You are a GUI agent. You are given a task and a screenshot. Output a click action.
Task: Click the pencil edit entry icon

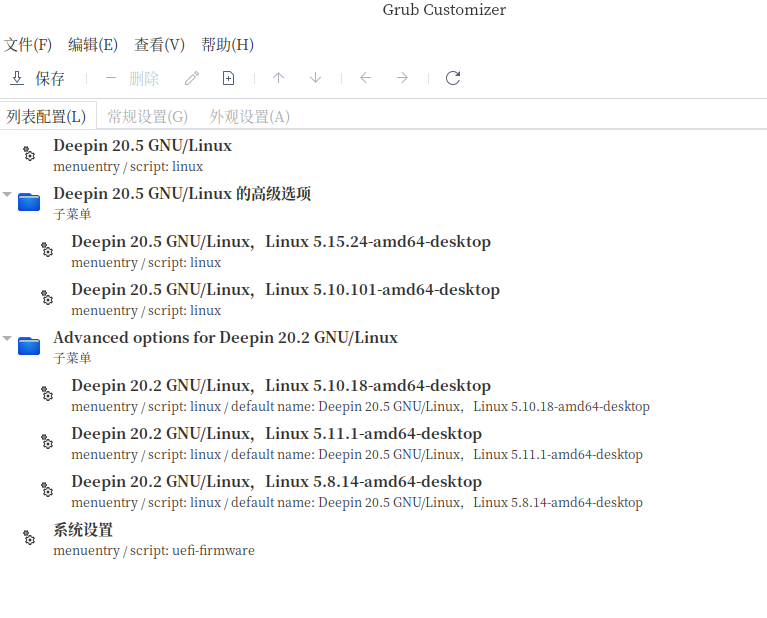[x=192, y=78]
